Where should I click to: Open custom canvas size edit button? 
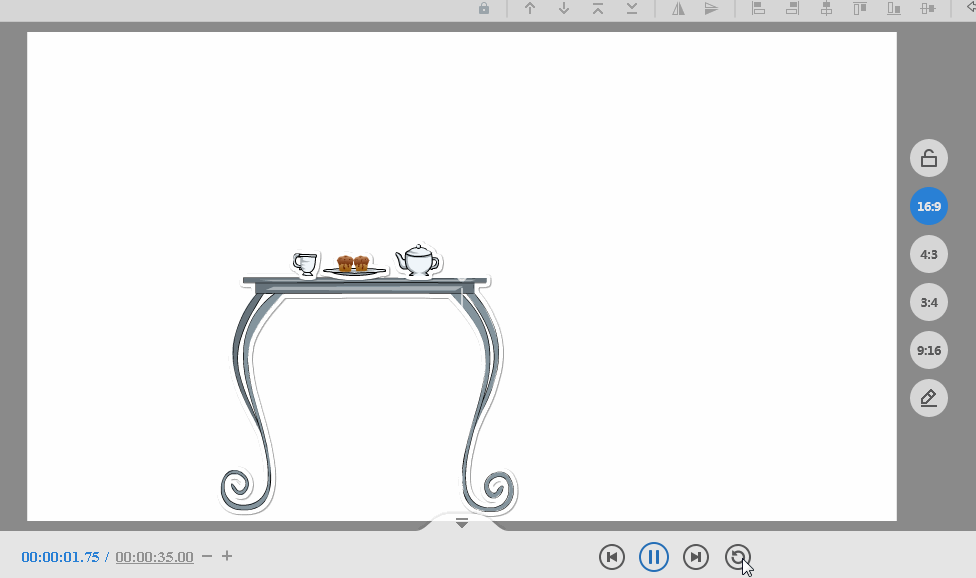[x=928, y=398]
